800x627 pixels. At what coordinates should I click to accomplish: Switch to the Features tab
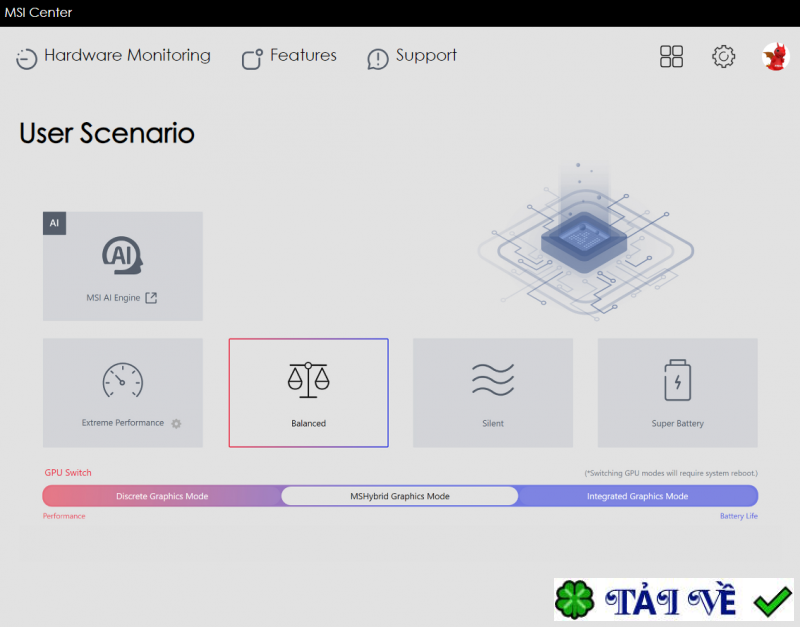[289, 56]
